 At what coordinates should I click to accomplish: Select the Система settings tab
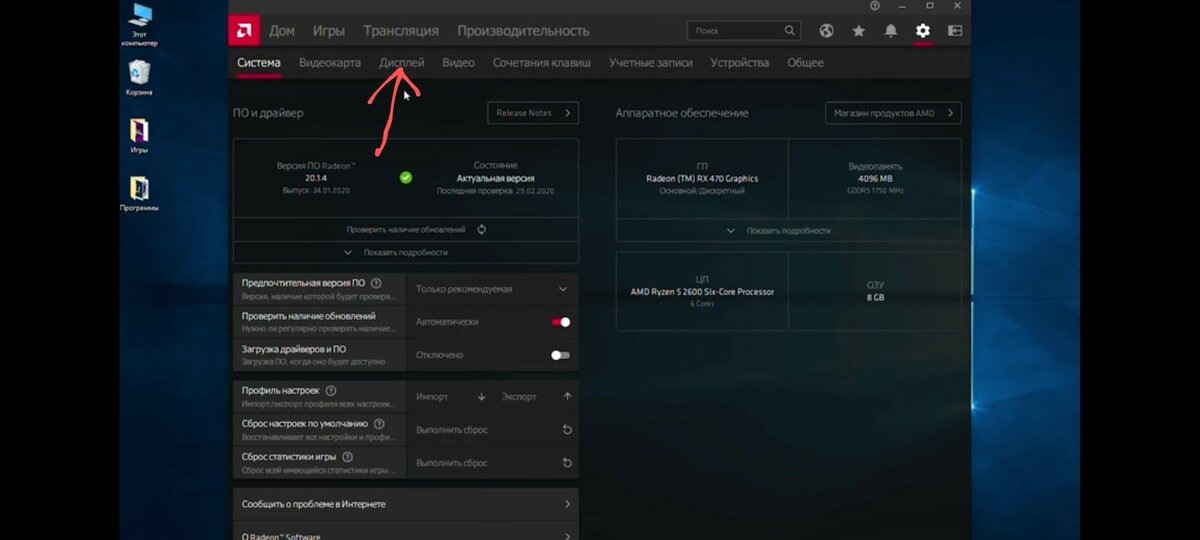pos(259,63)
